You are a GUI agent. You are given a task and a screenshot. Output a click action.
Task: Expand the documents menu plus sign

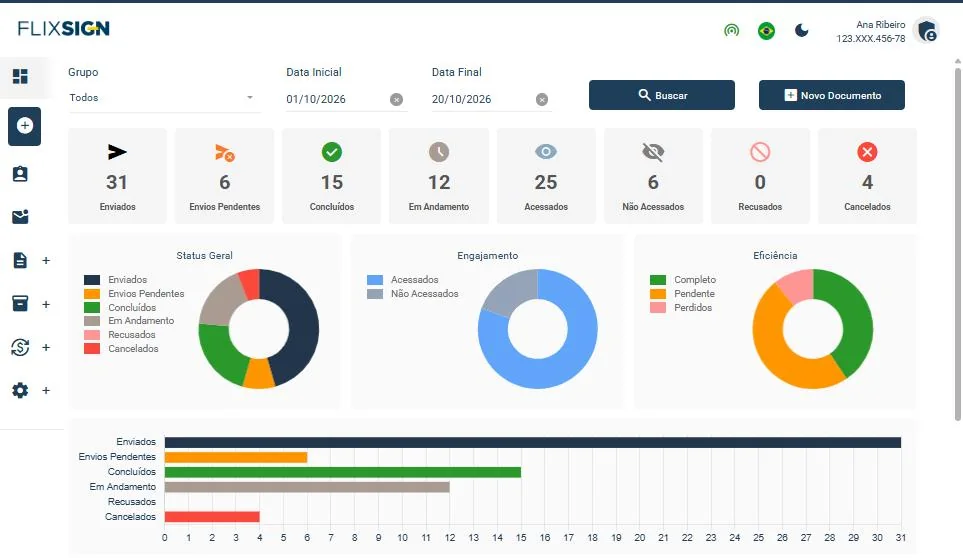tap(46, 261)
